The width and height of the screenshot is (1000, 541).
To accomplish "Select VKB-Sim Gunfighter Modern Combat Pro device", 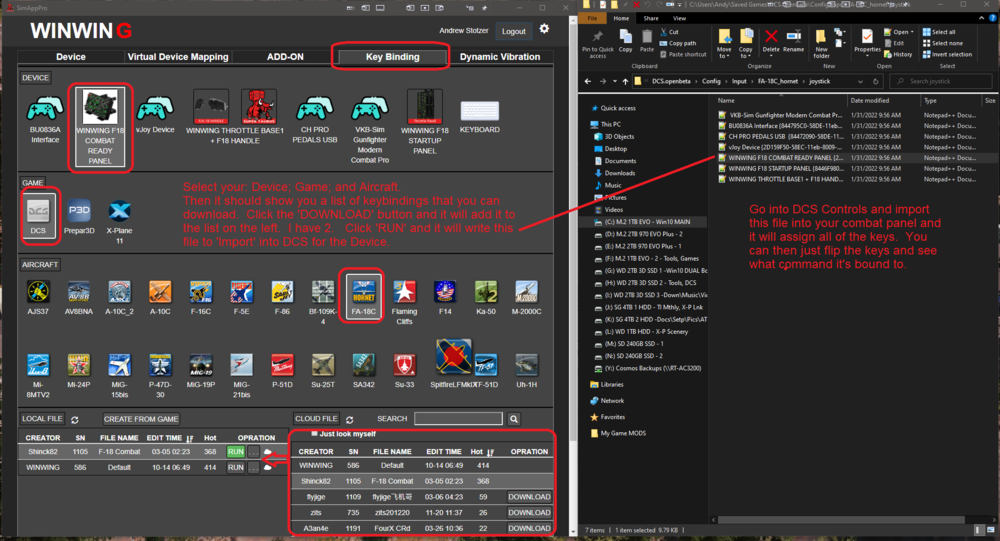I will (370, 109).
